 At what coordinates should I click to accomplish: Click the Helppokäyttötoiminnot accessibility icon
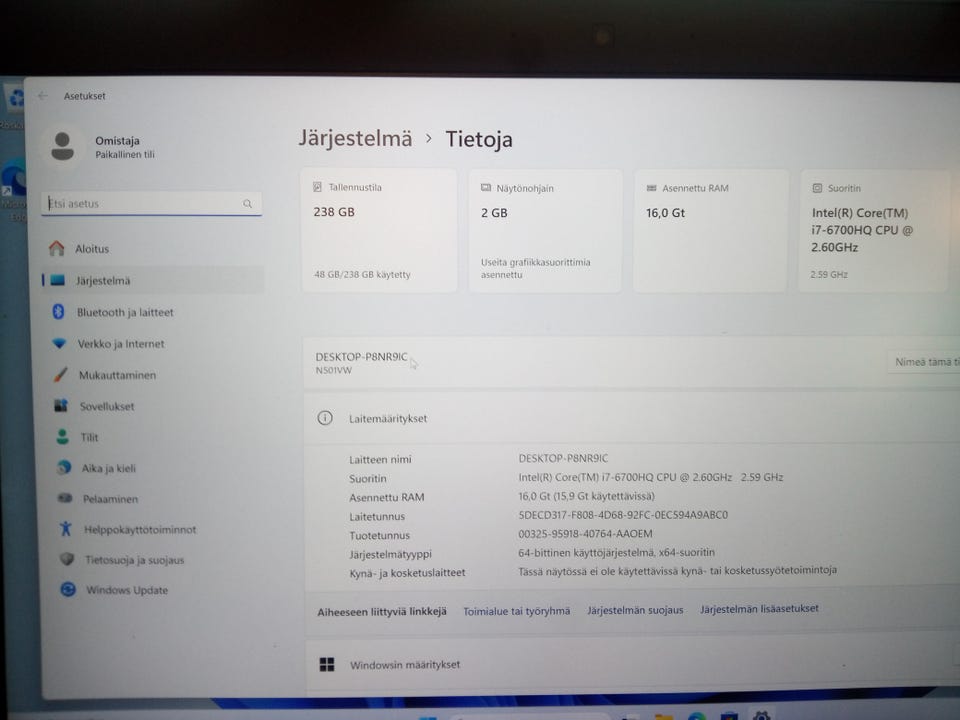[66, 529]
